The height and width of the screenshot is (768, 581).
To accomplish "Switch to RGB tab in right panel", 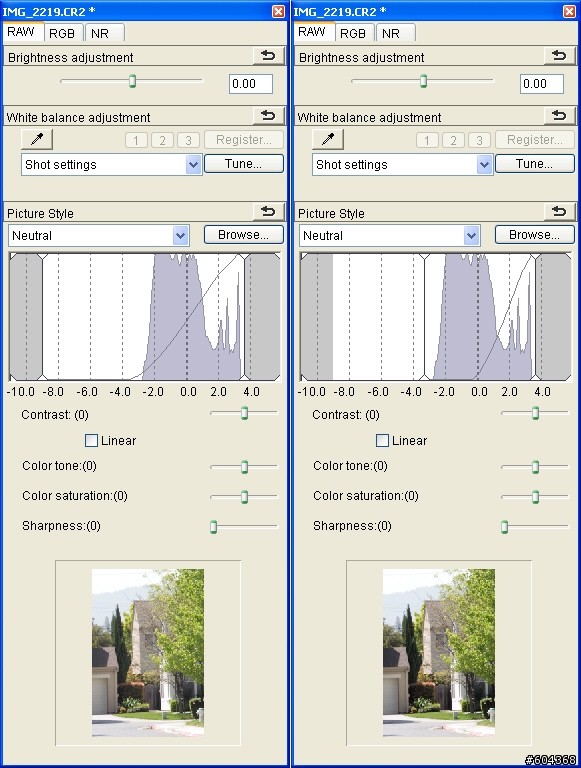I will tap(353, 33).
